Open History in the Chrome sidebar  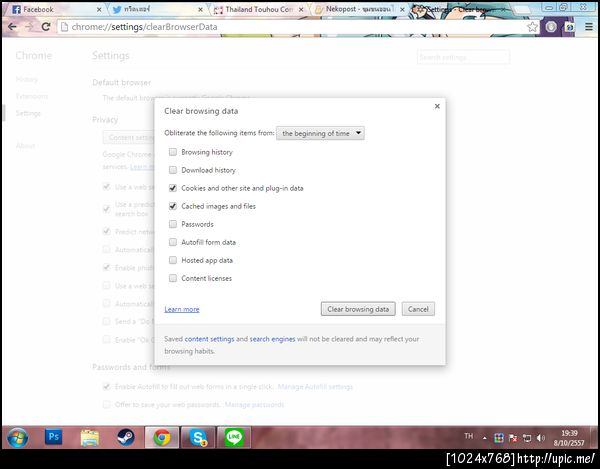coord(26,79)
